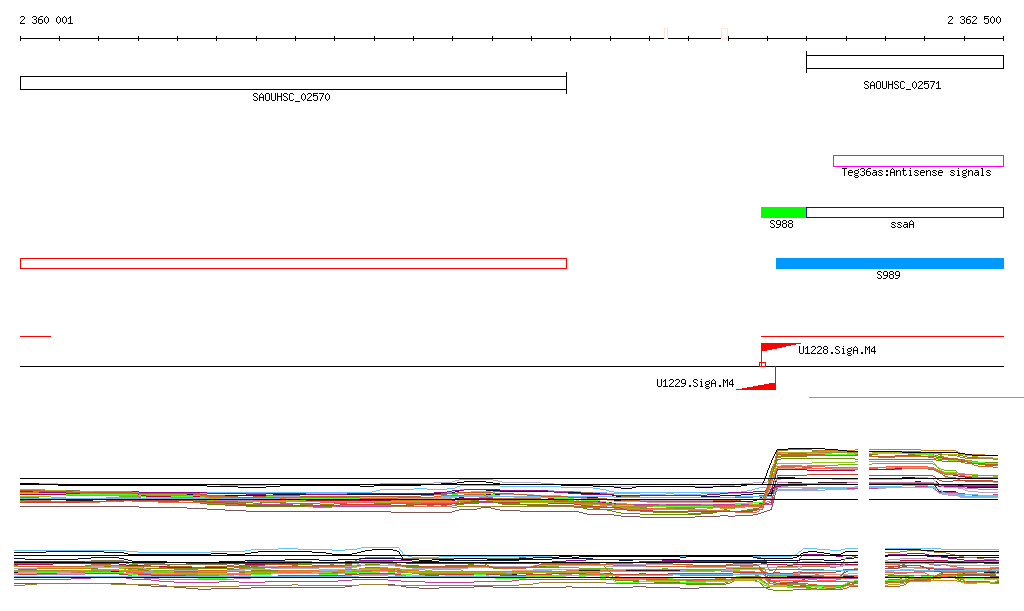Click the 2 362 500 end coordinate

[x=974, y=20]
